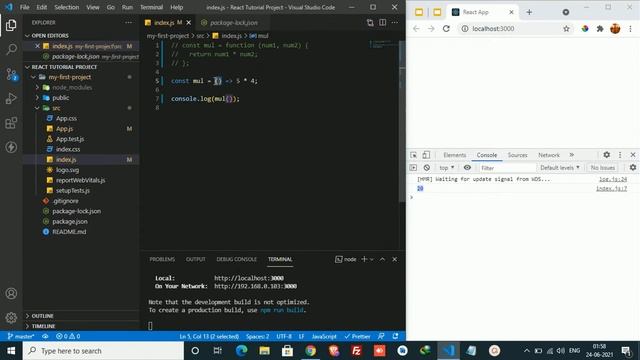Click the No Issues button in console
Screen dimensions: 640x360
click(602, 168)
